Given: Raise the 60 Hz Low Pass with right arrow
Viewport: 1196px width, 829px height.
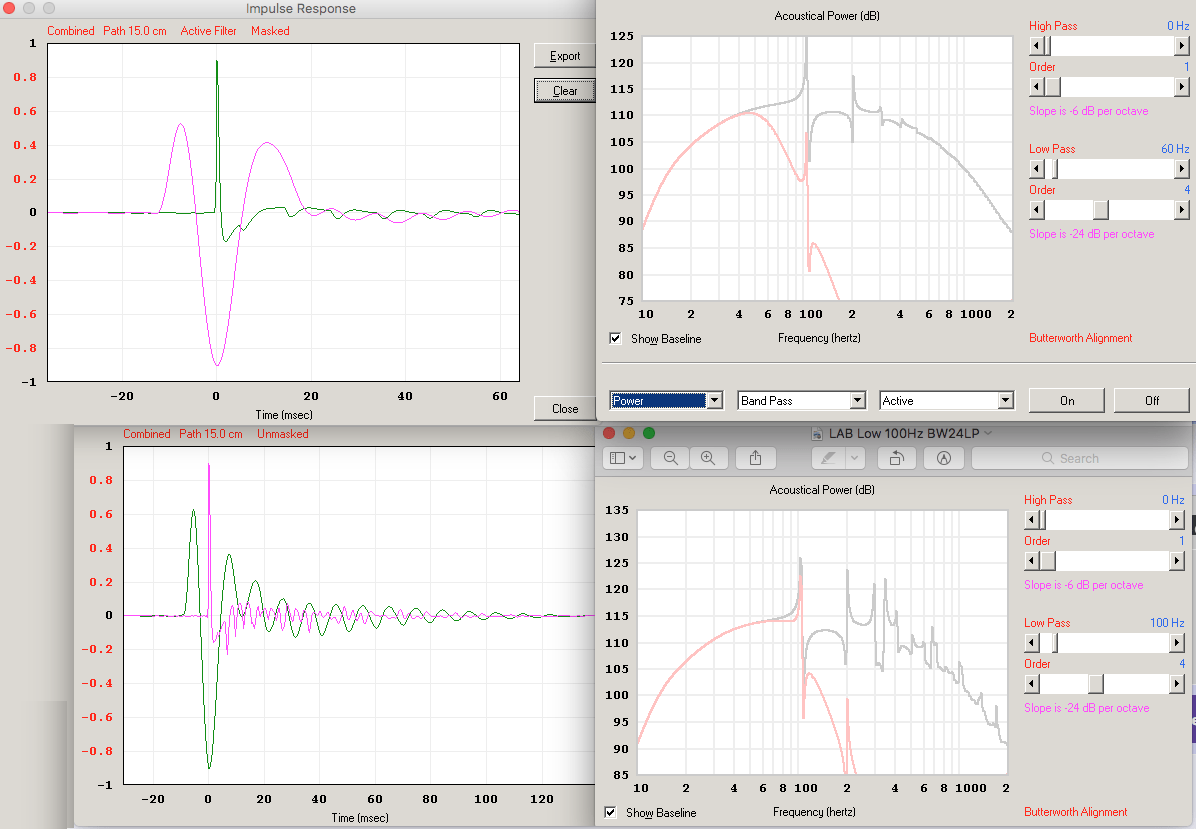Looking at the screenshot, I should 1182,169.
